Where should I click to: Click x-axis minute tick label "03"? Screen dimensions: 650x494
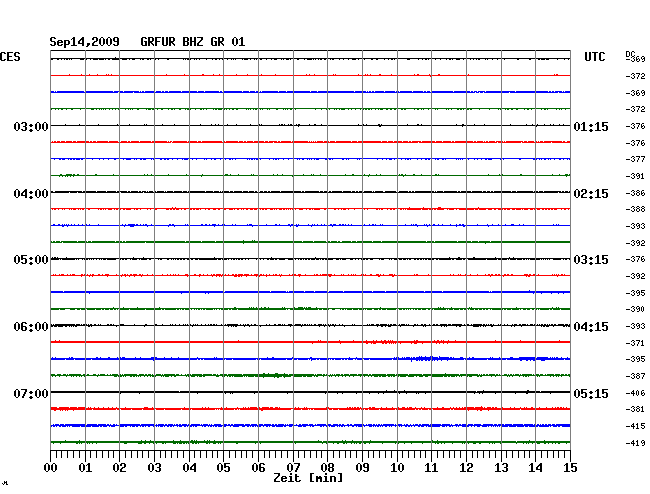click(155, 468)
